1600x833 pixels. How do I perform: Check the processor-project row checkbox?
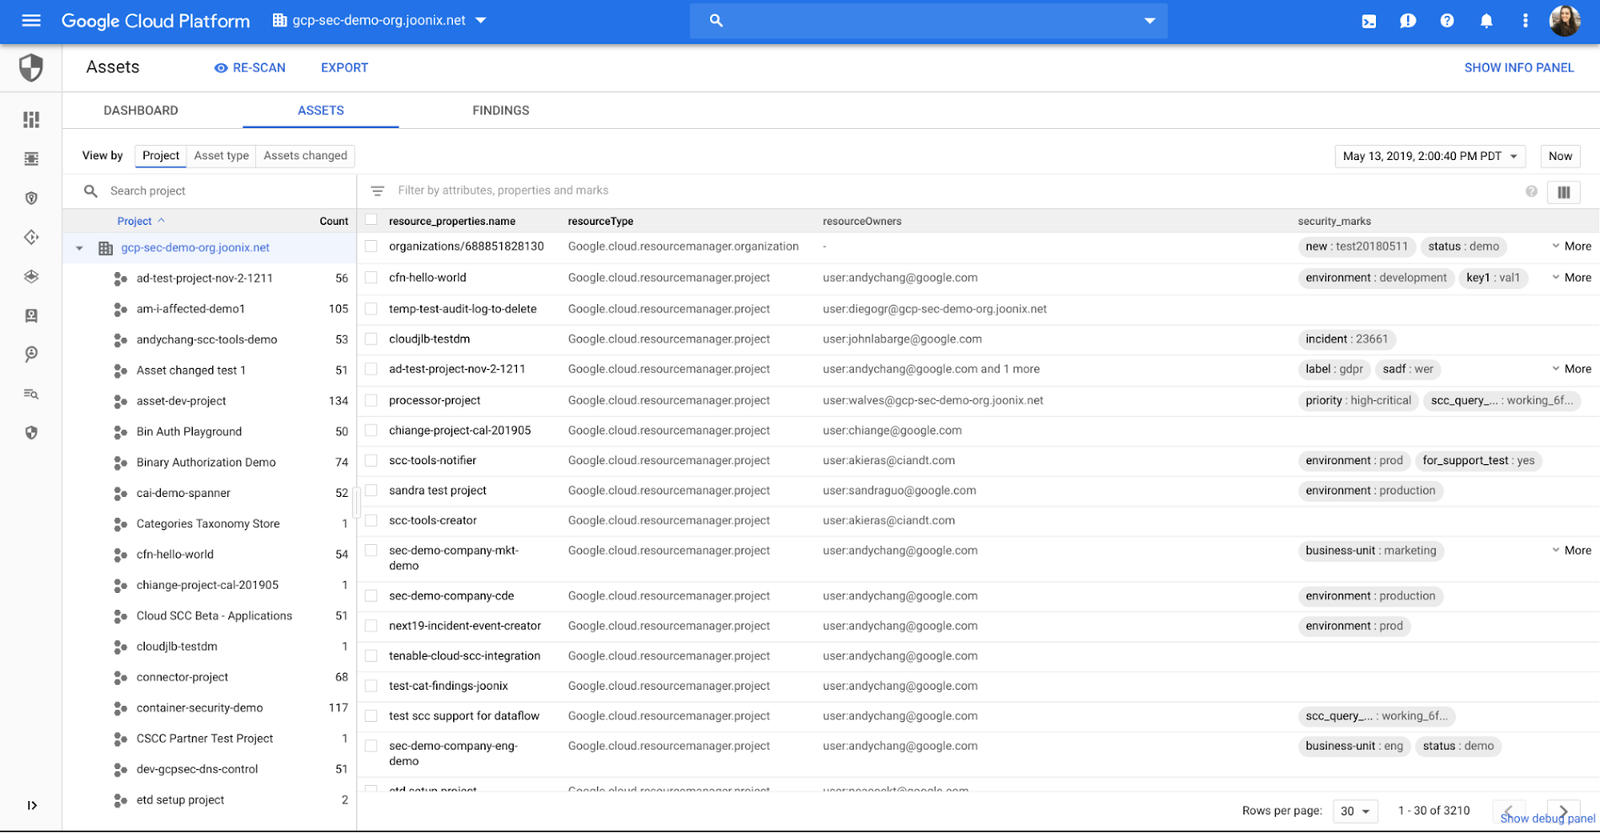tap(372, 400)
